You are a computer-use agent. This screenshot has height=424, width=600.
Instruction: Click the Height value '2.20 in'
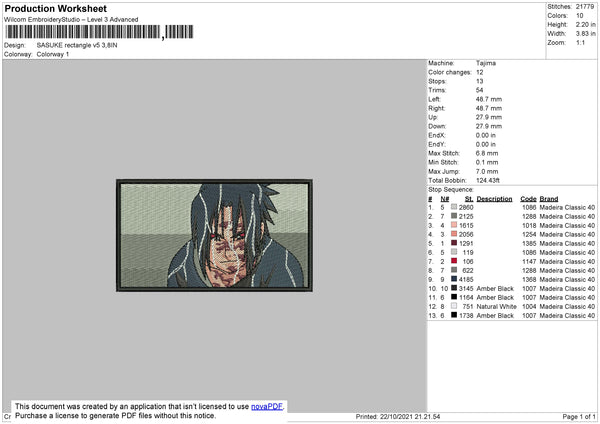click(x=585, y=24)
